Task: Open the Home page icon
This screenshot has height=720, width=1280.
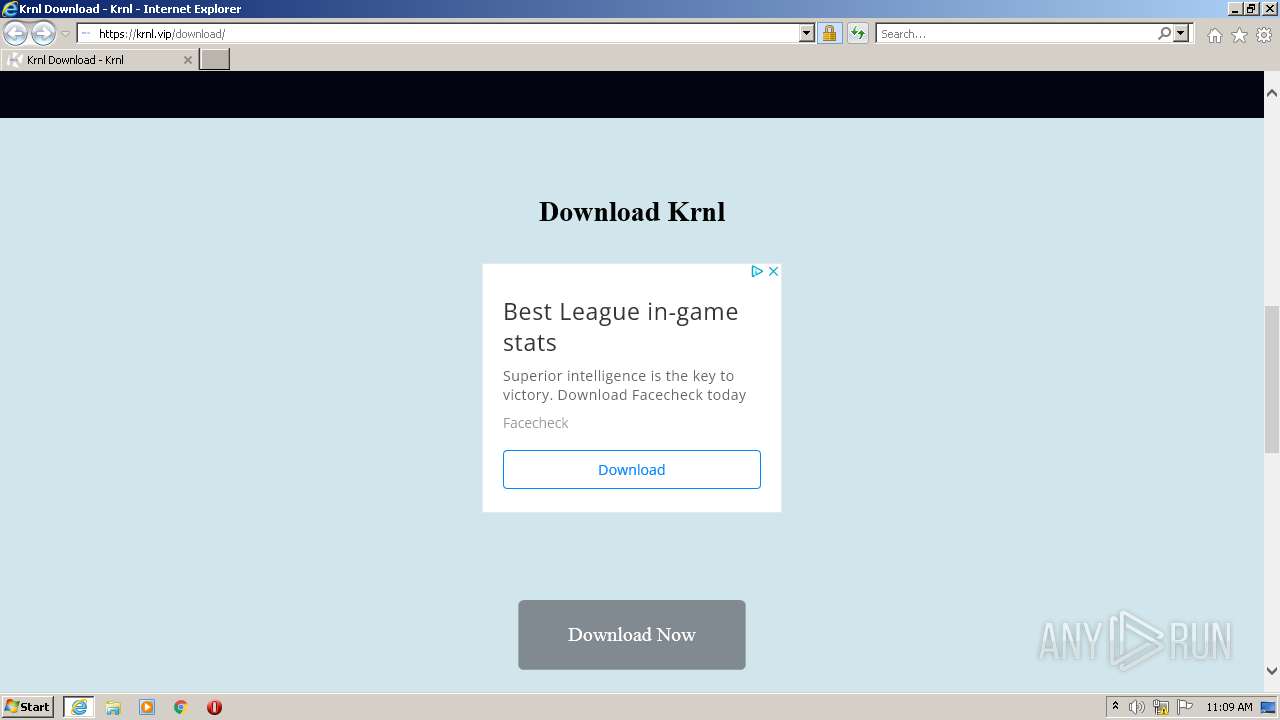Action: tap(1214, 35)
